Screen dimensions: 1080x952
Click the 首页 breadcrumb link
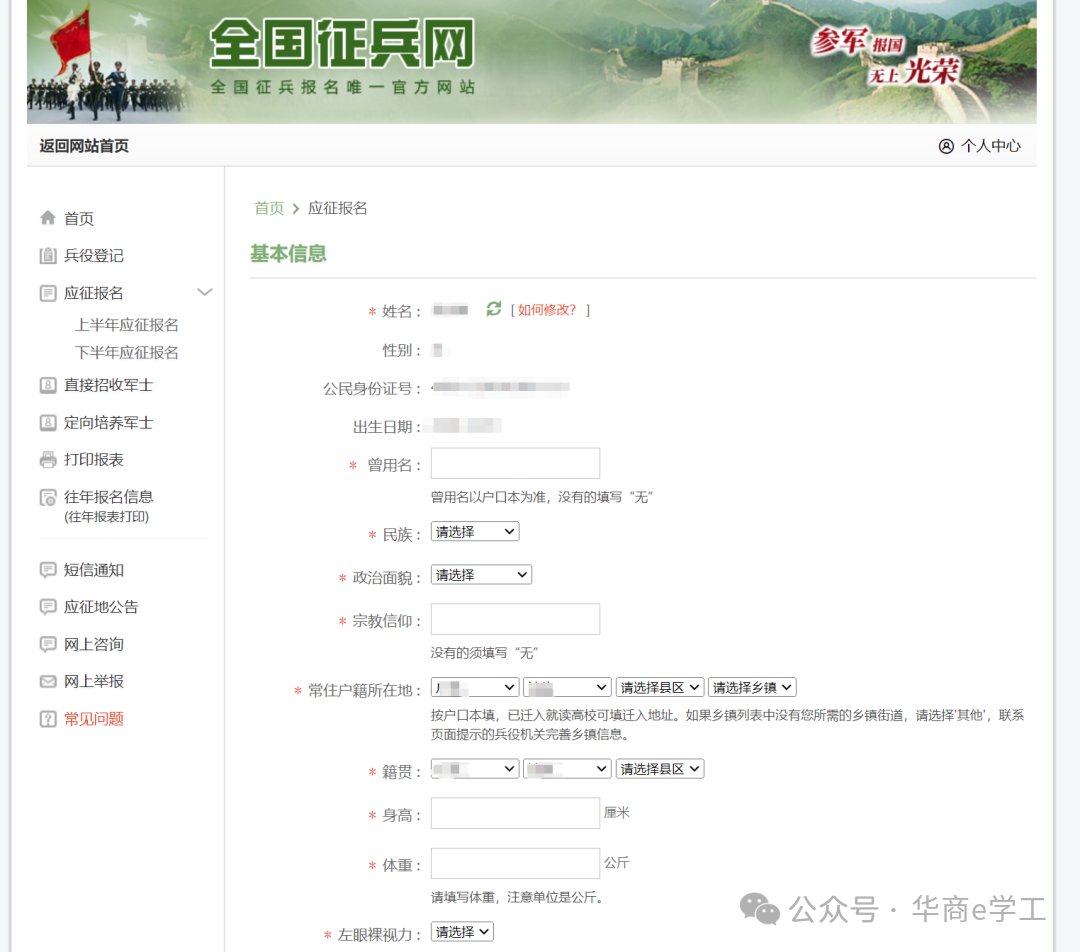(269, 208)
